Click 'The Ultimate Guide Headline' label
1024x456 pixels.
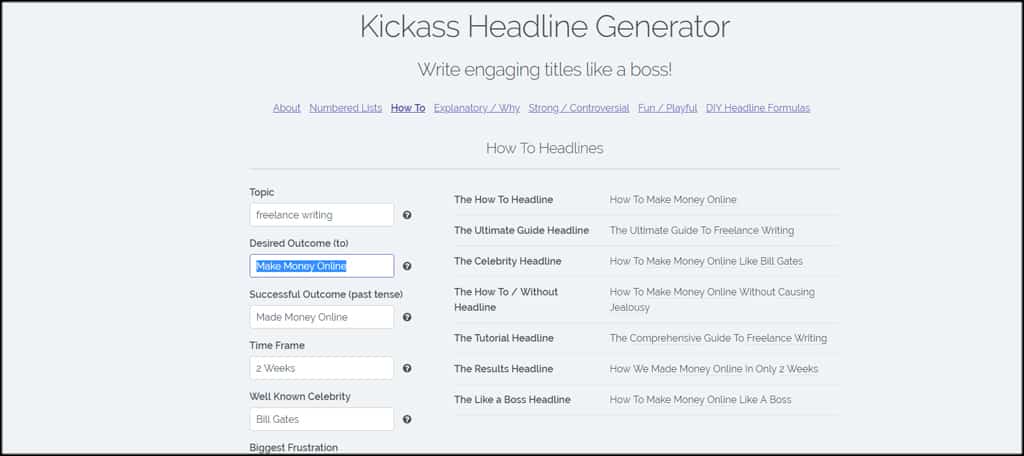(521, 231)
